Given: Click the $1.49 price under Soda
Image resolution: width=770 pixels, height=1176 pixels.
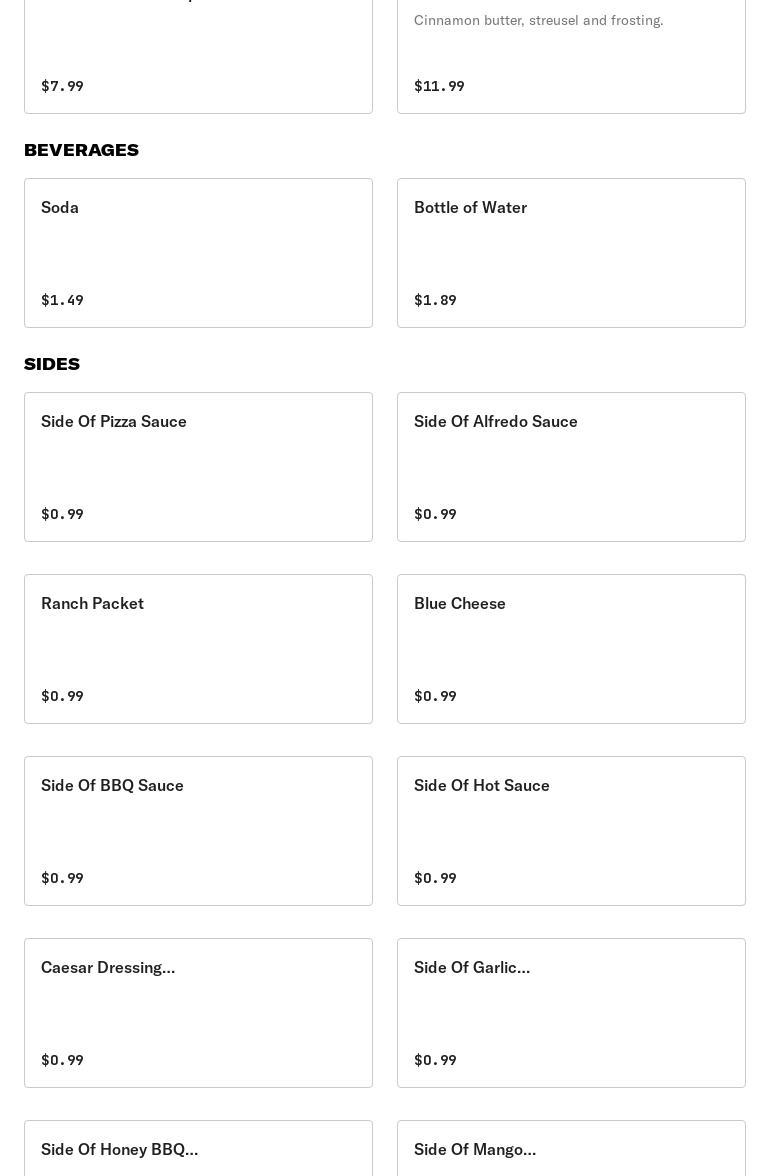Looking at the screenshot, I should 62,300.
